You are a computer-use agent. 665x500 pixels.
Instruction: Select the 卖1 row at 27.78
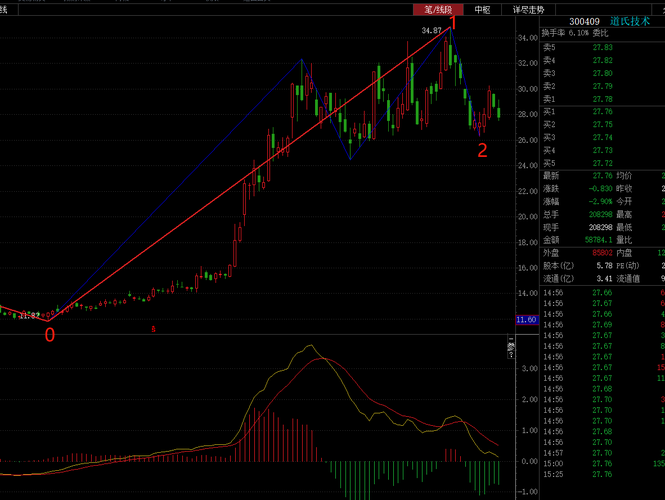click(602, 99)
